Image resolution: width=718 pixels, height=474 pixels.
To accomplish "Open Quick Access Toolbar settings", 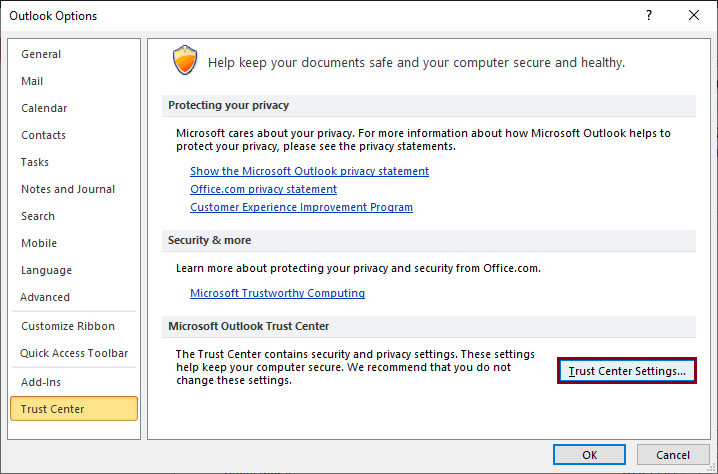I will point(74,353).
